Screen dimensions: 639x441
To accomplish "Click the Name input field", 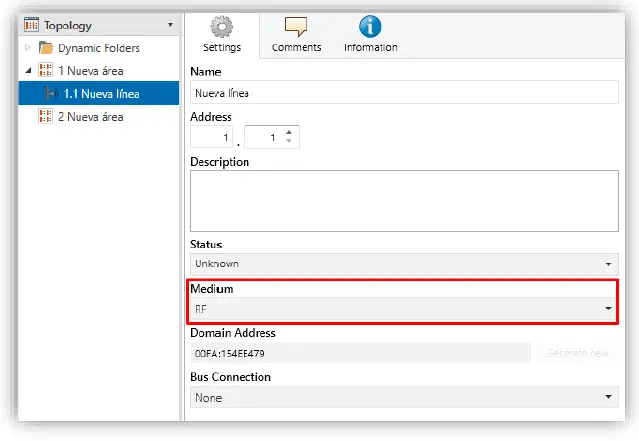I will [x=404, y=93].
